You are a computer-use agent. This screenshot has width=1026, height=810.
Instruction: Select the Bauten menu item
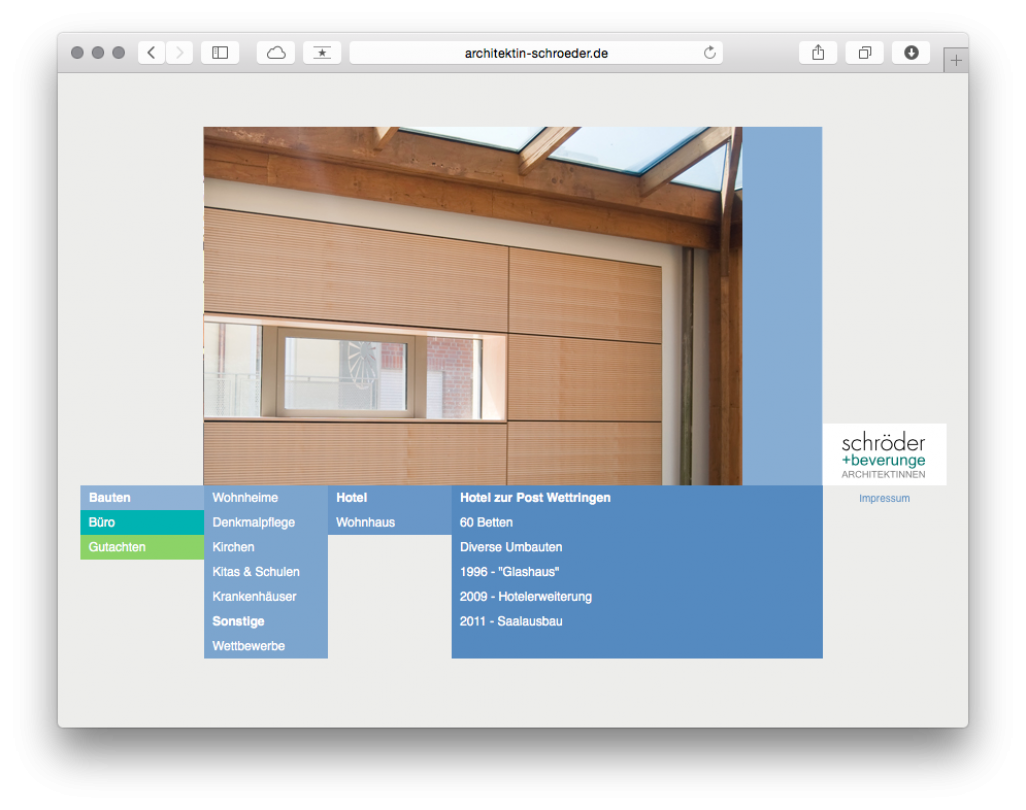142,497
